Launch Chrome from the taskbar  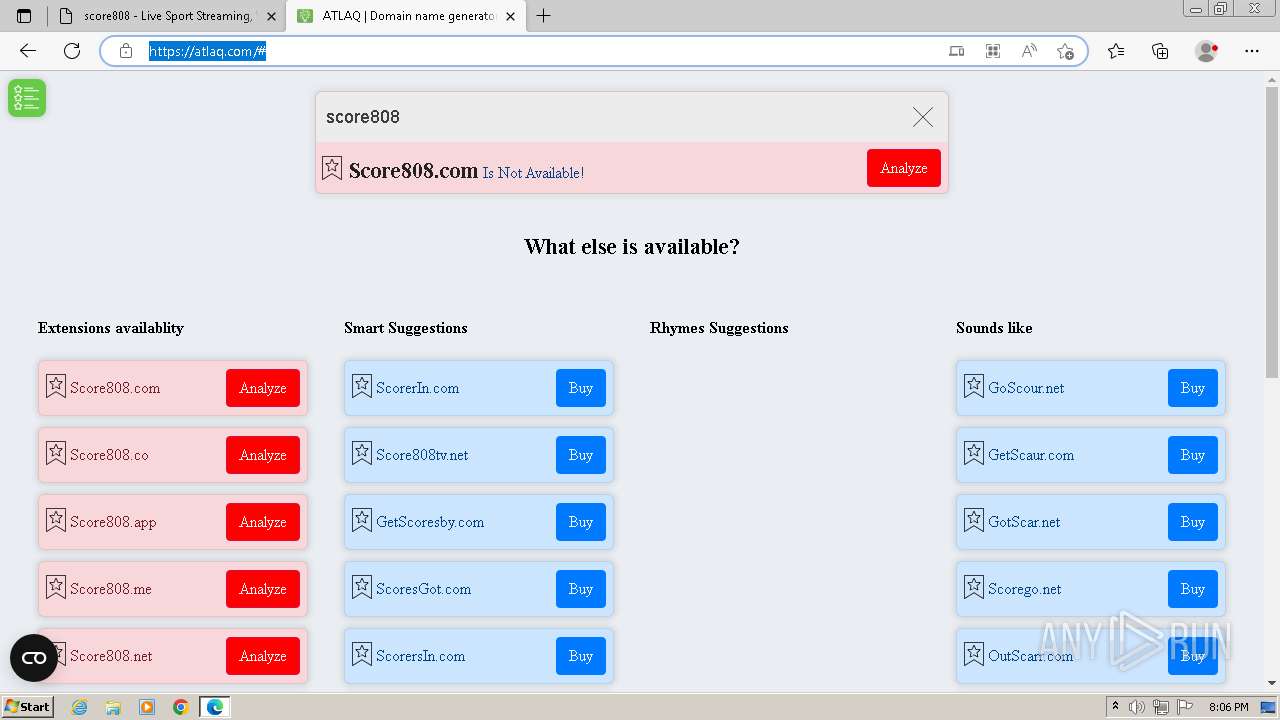180,707
